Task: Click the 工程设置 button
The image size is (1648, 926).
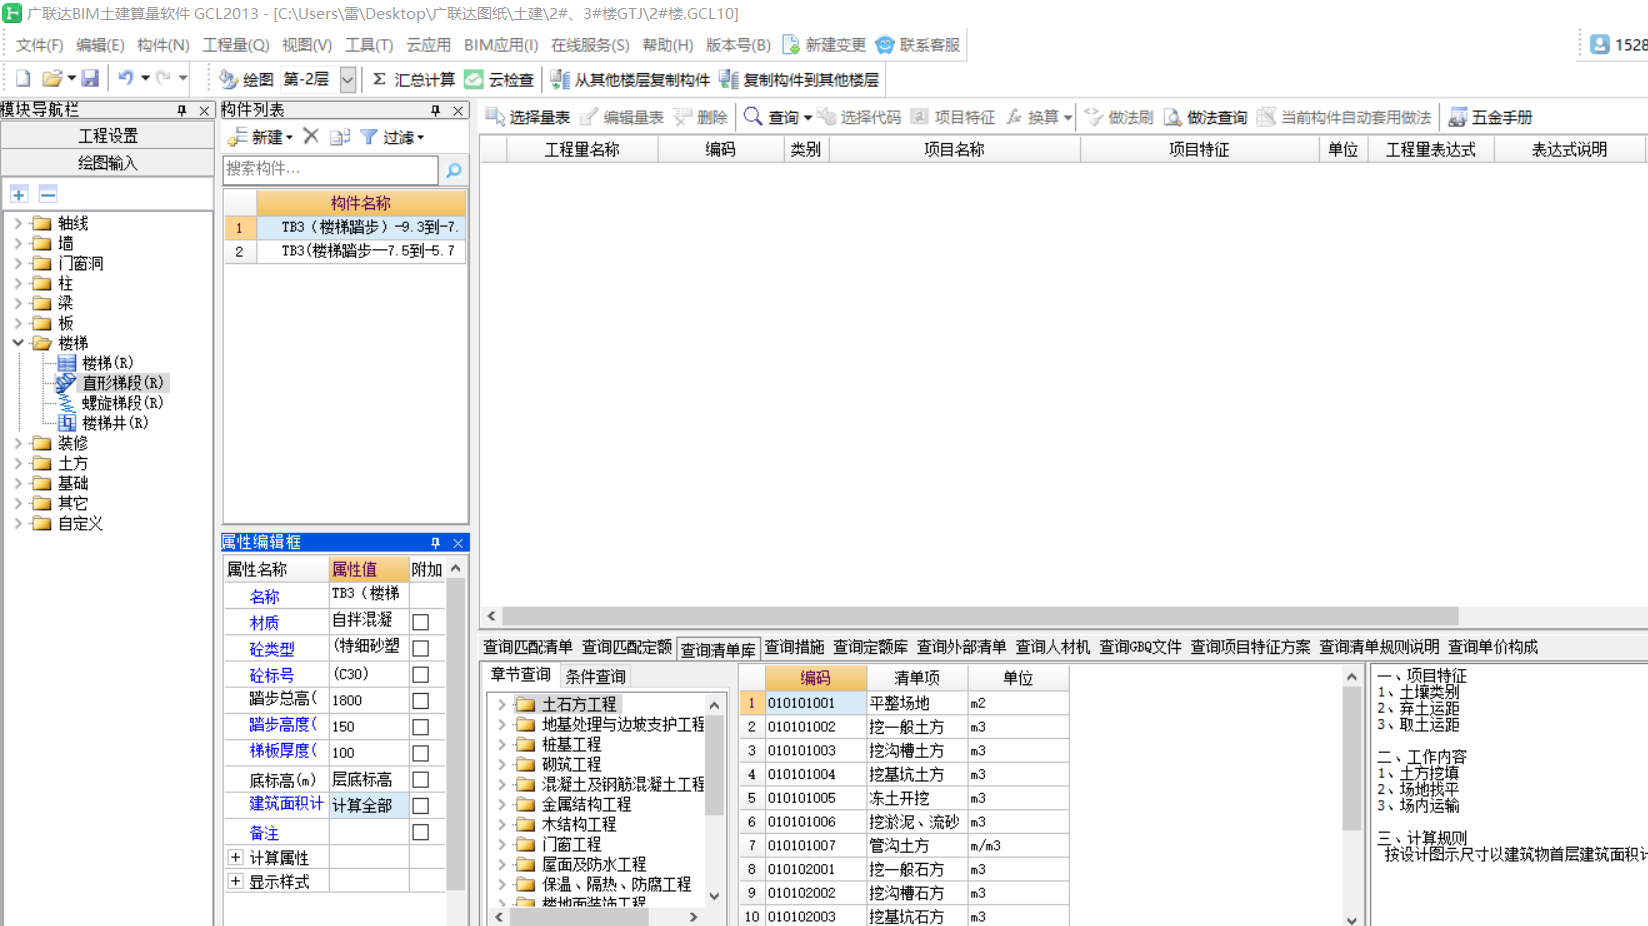Action: coord(107,135)
